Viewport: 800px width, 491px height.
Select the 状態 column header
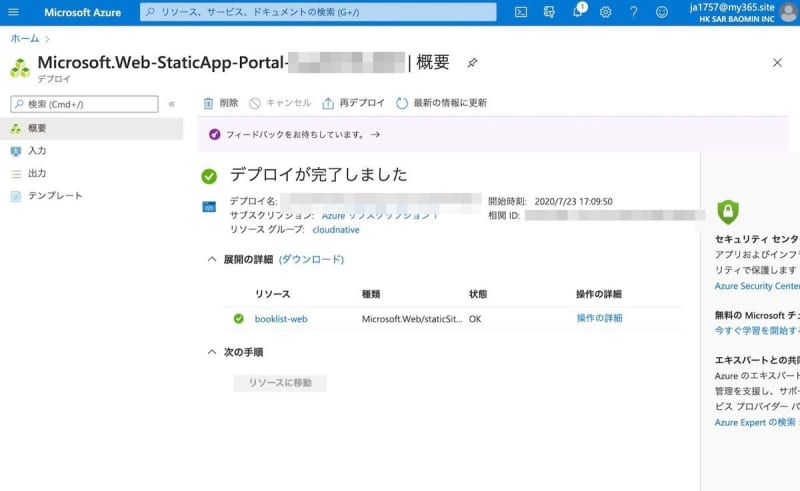tap(478, 294)
